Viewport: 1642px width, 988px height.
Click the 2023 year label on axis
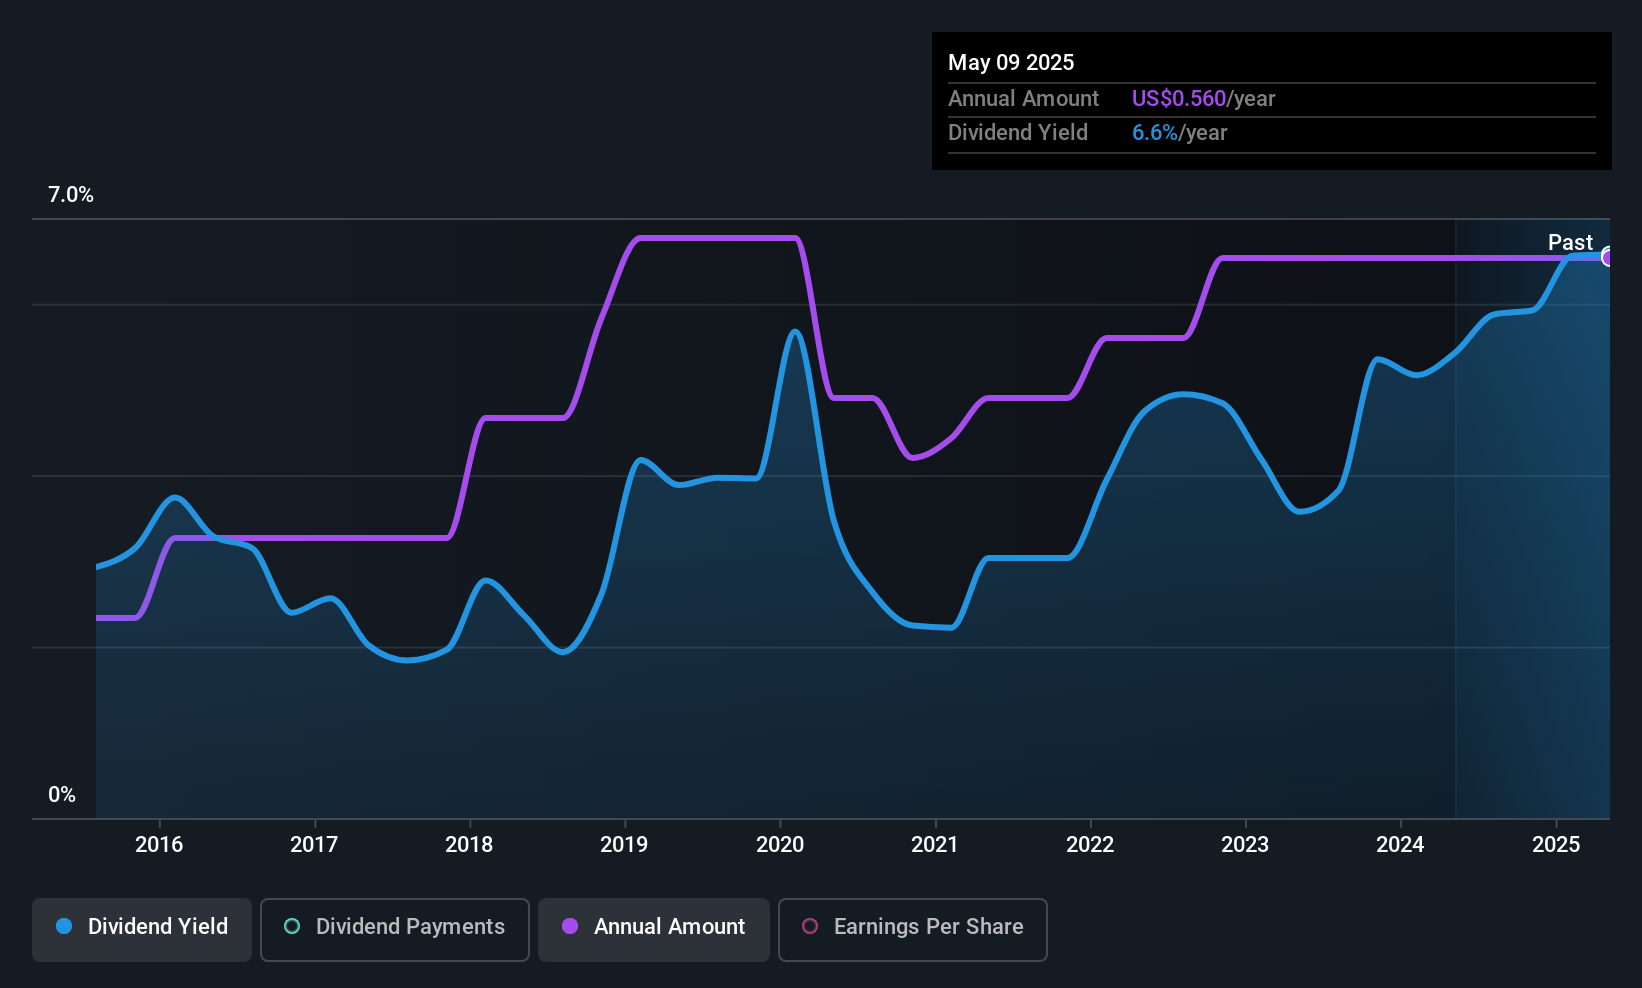pos(1245,845)
